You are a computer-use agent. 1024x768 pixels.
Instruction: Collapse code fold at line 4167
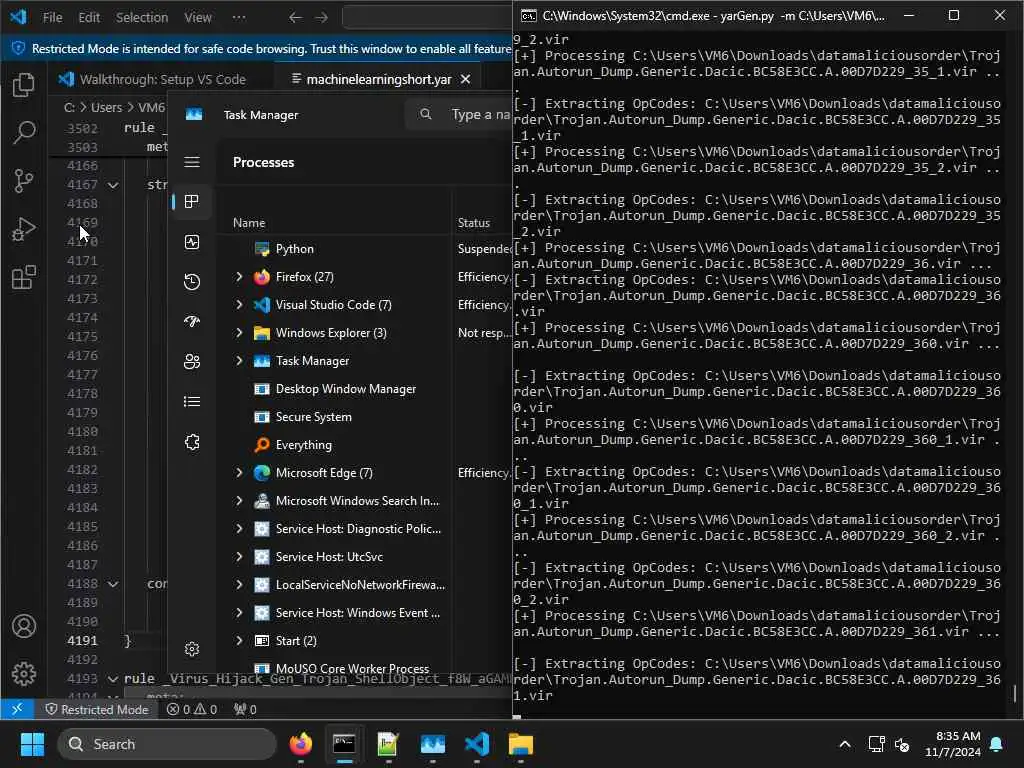click(x=113, y=185)
